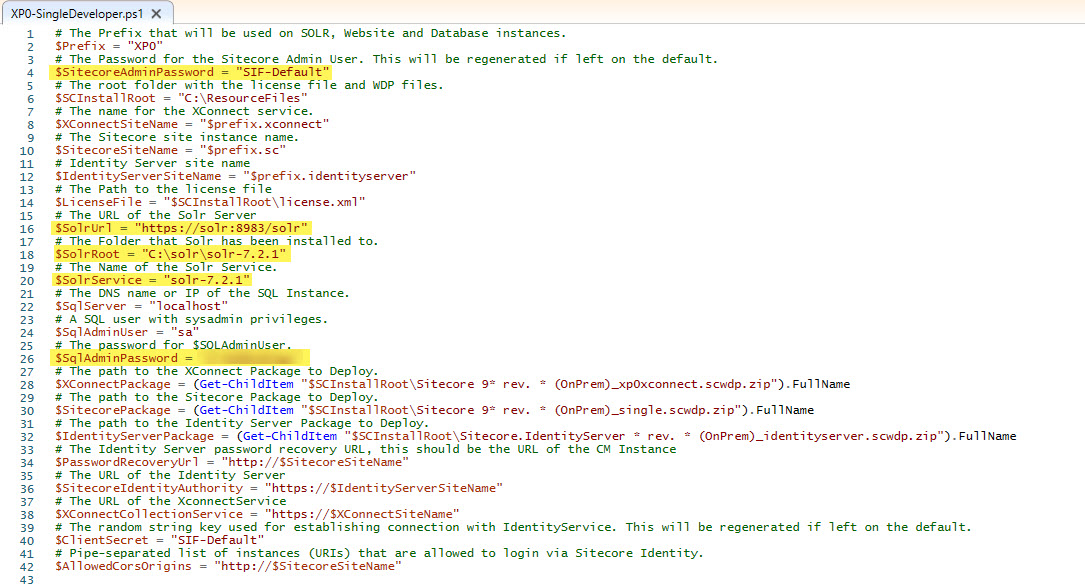Click the comment about Pipe-separated list of instances
Image resolution: width=1085 pixels, height=585 pixels.
tap(379, 553)
